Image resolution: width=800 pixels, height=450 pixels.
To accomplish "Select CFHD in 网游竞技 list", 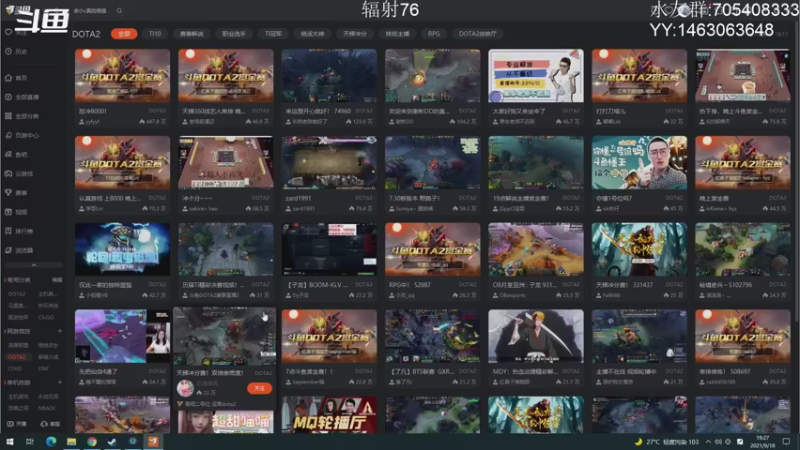I will [15, 368].
